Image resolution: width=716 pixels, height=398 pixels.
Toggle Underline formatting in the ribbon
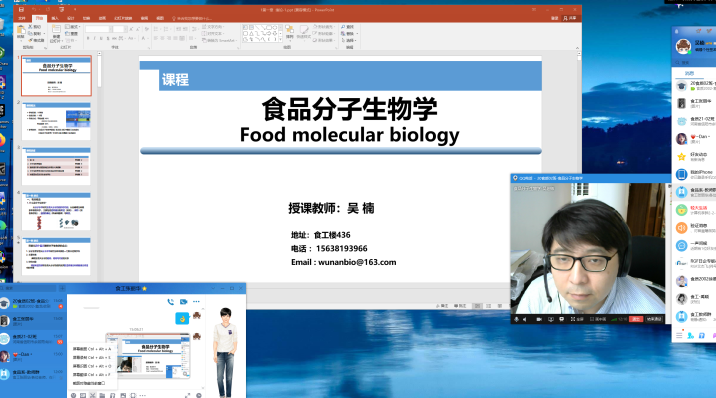(x=101, y=38)
